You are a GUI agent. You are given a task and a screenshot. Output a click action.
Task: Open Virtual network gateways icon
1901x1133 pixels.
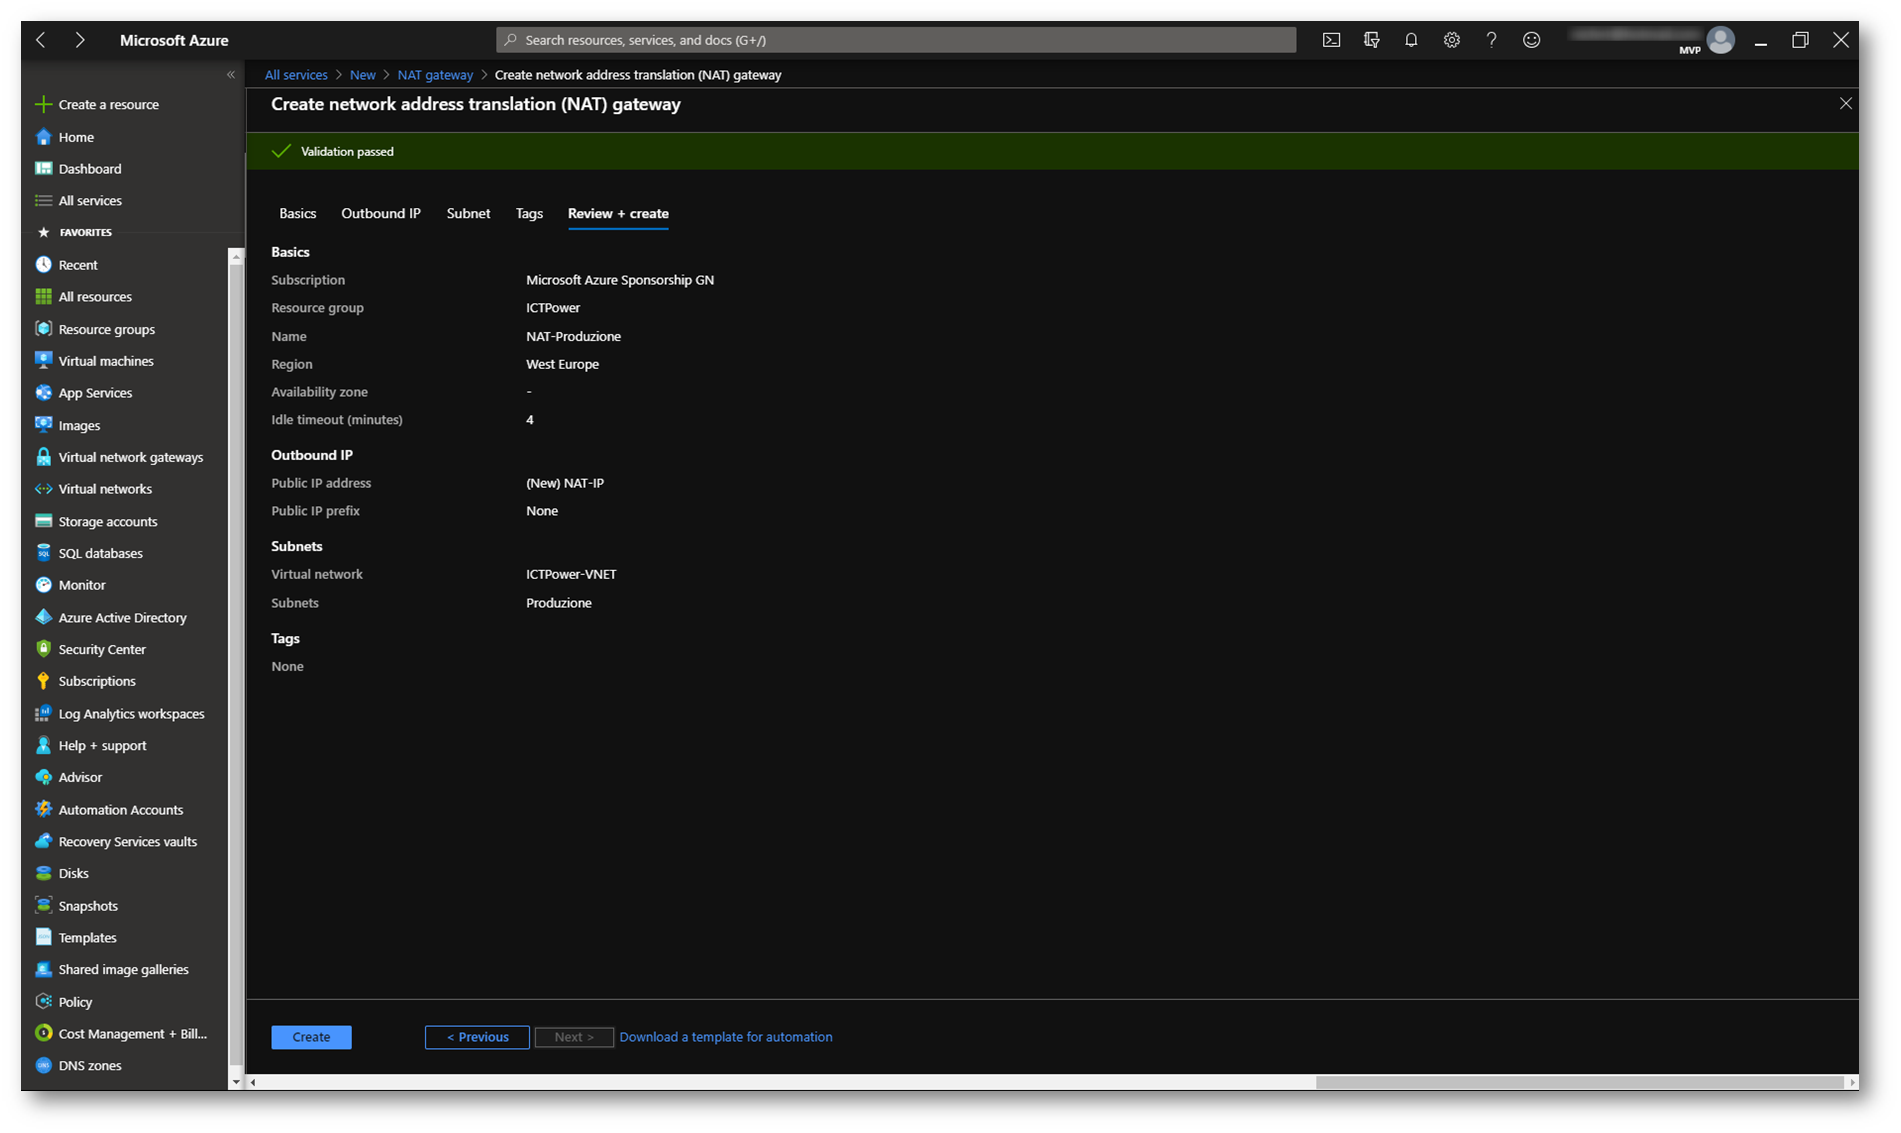click(x=43, y=457)
